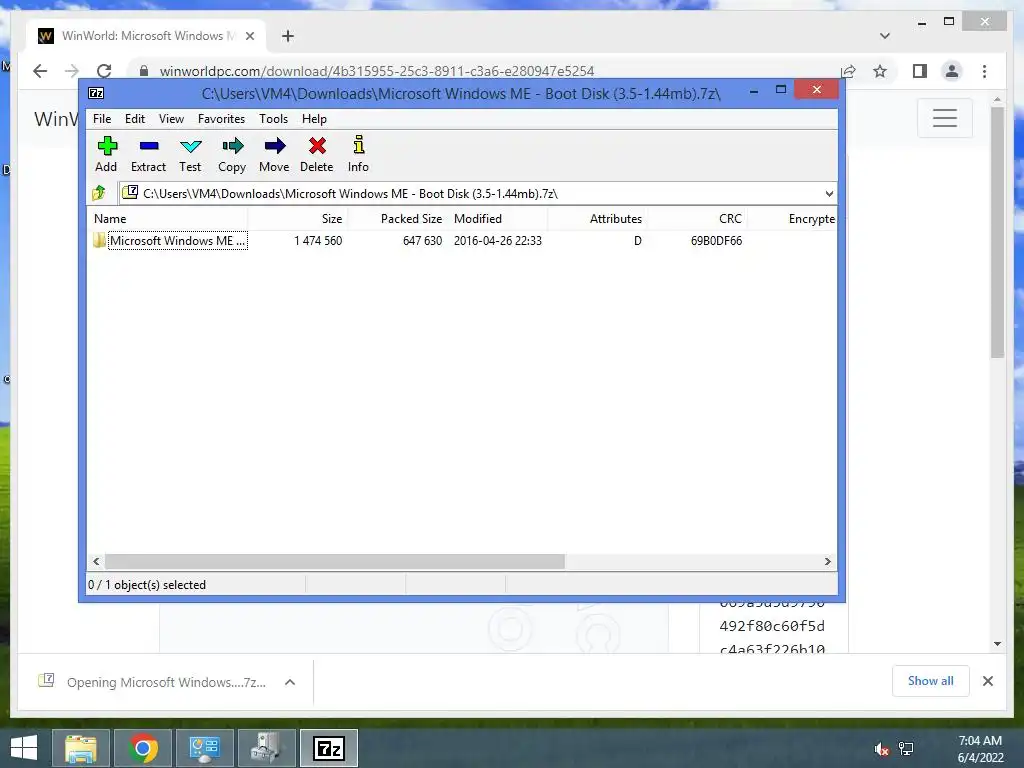Open the Tools menu

[x=273, y=119]
